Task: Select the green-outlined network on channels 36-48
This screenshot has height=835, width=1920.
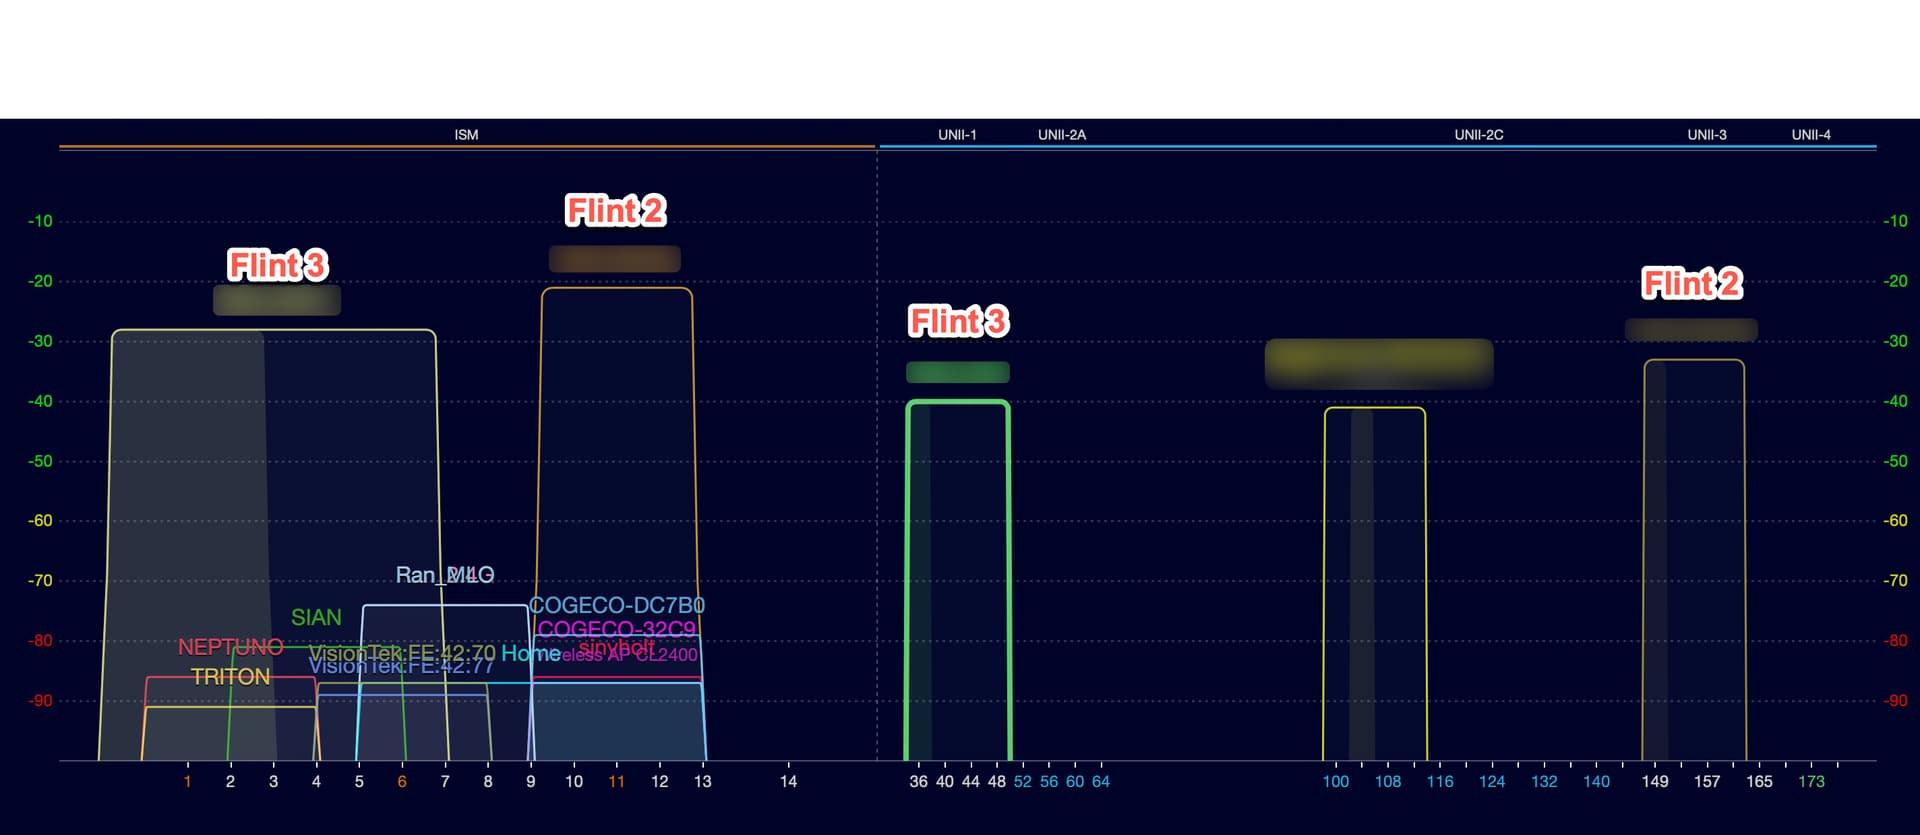Action: 958,581
